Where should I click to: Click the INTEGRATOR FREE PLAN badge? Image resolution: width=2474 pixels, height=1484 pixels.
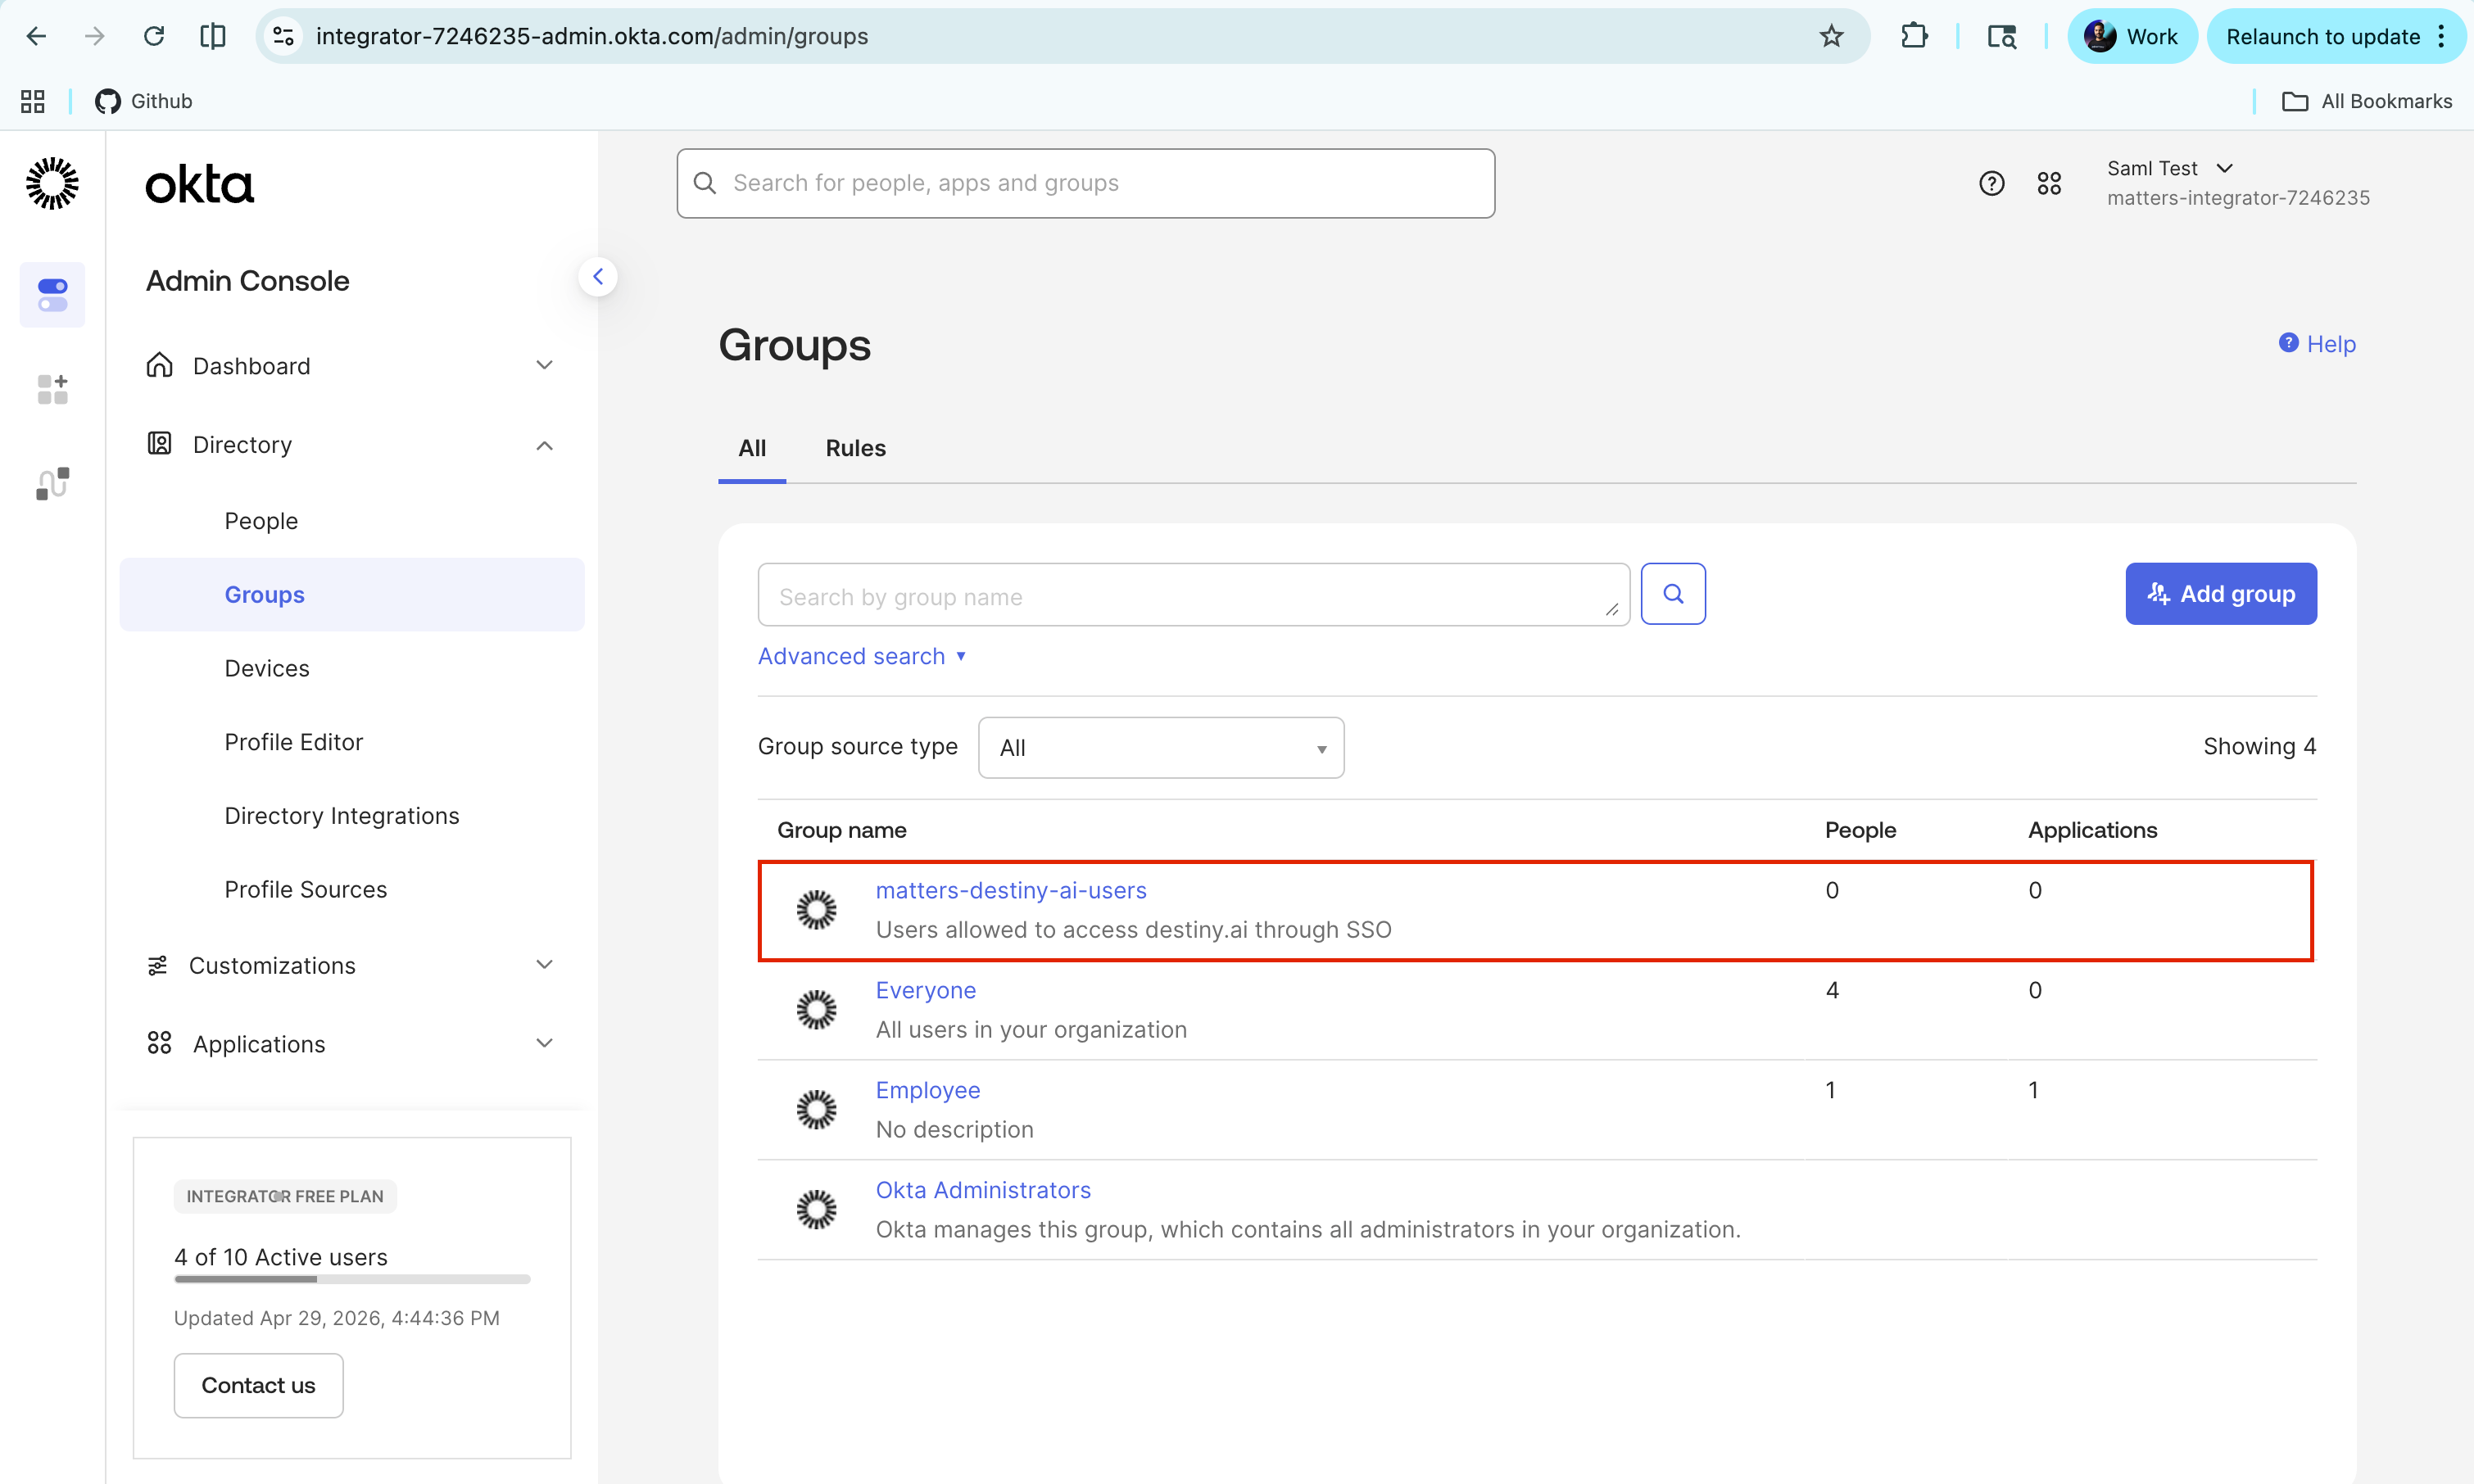pyautogui.click(x=285, y=1196)
